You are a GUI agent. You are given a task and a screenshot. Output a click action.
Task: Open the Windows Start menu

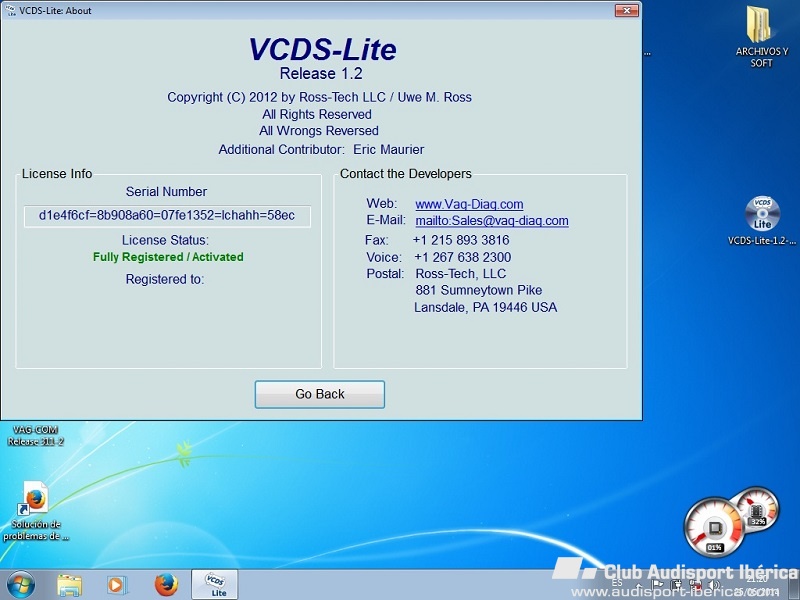pos(21,585)
